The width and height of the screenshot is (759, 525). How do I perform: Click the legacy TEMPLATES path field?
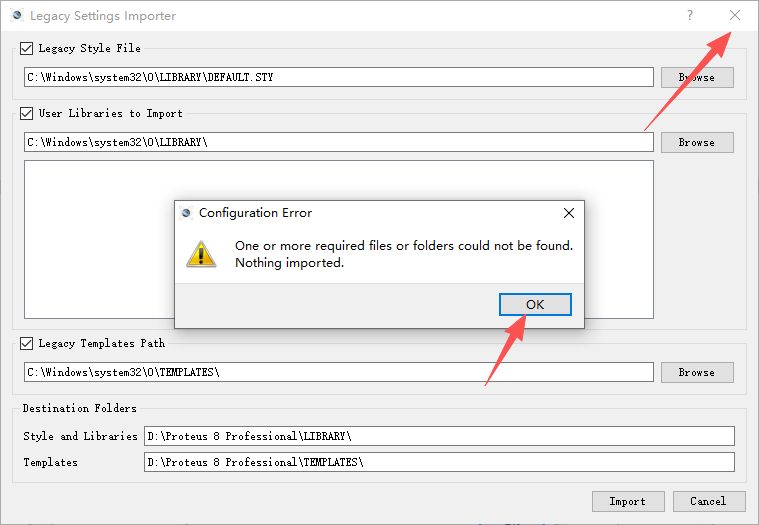[x=339, y=372]
